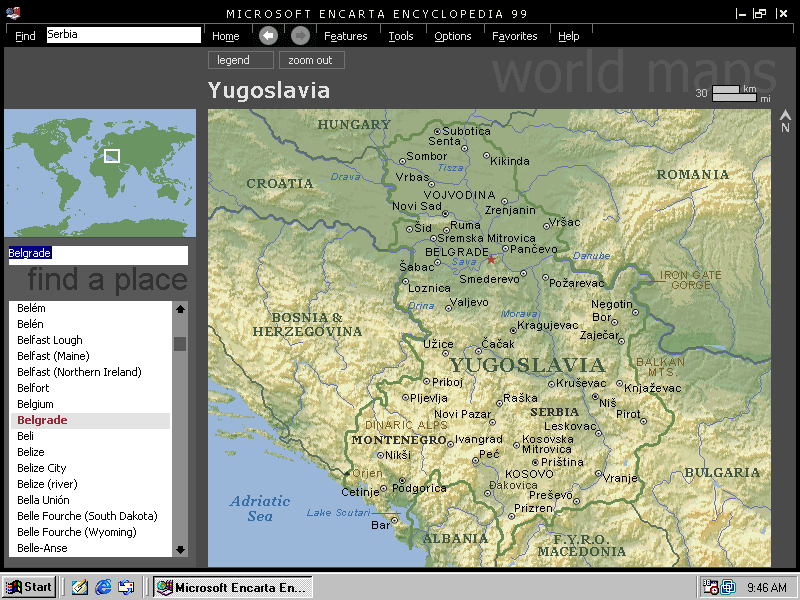Click the BOSNIA & HERZEGOVINA label
Image resolution: width=800 pixels, height=600 pixels.
(x=307, y=324)
